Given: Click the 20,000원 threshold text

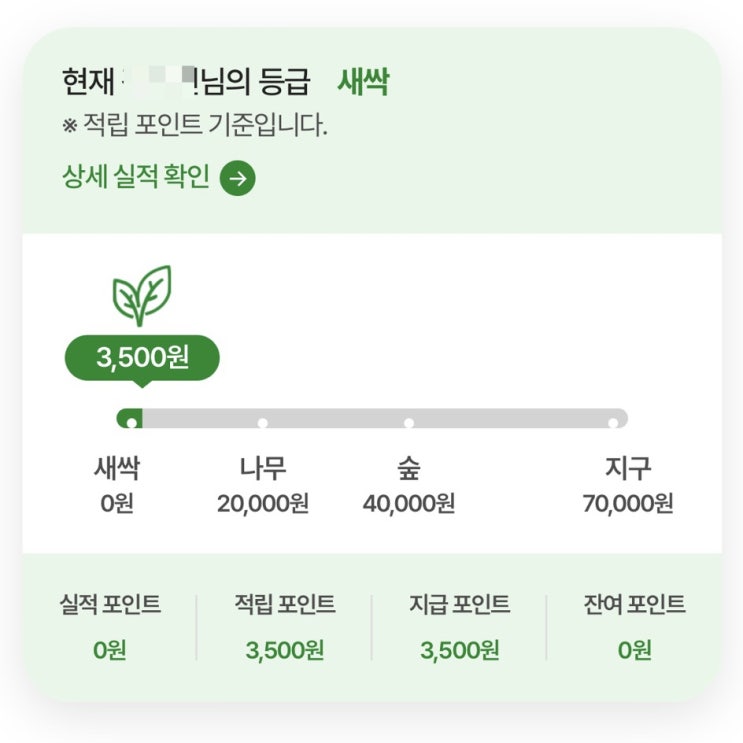Looking at the screenshot, I should [x=263, y=503].
